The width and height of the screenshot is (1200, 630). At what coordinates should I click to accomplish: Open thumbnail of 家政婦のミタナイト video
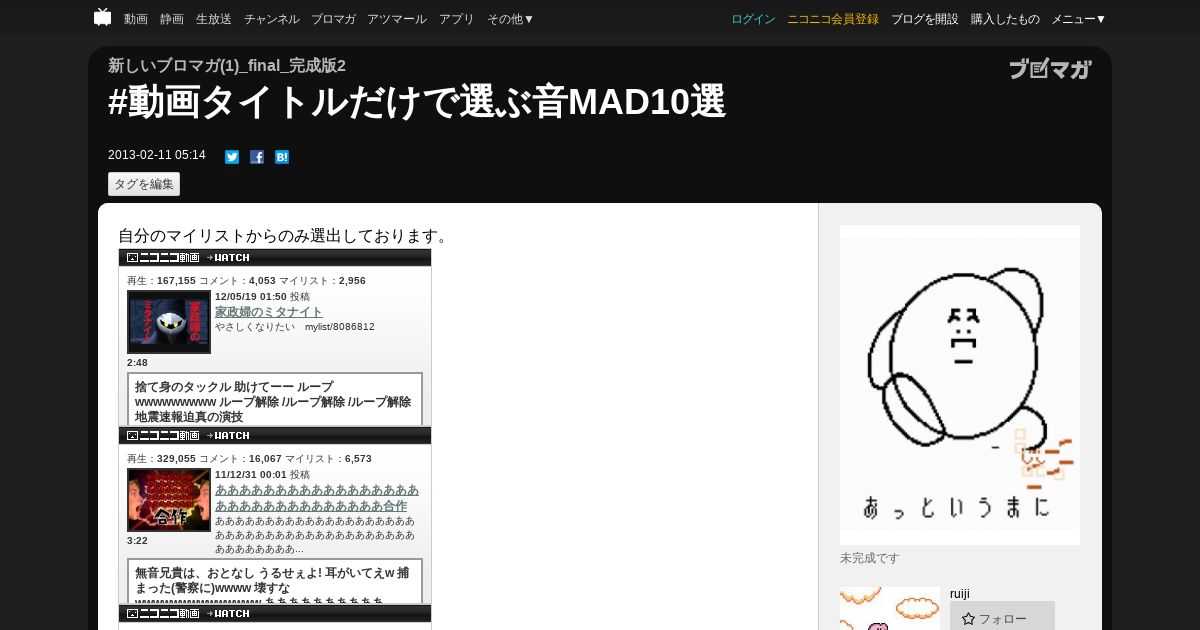169,322
